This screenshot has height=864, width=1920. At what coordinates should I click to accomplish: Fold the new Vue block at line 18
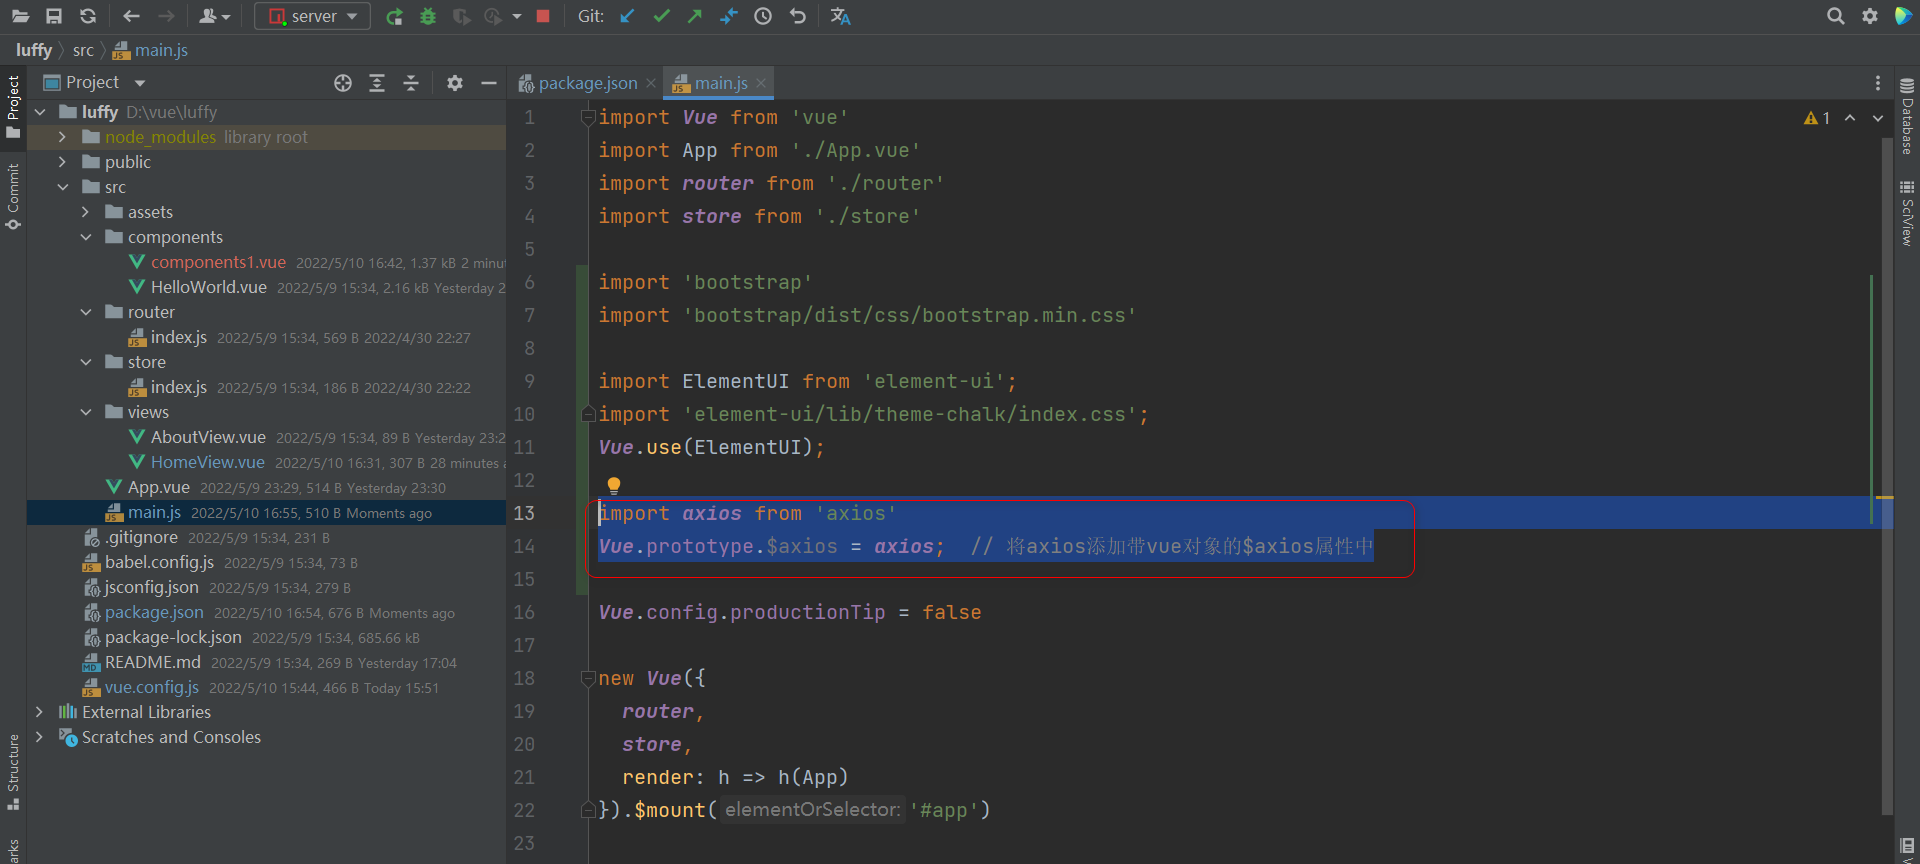[588, 678]
